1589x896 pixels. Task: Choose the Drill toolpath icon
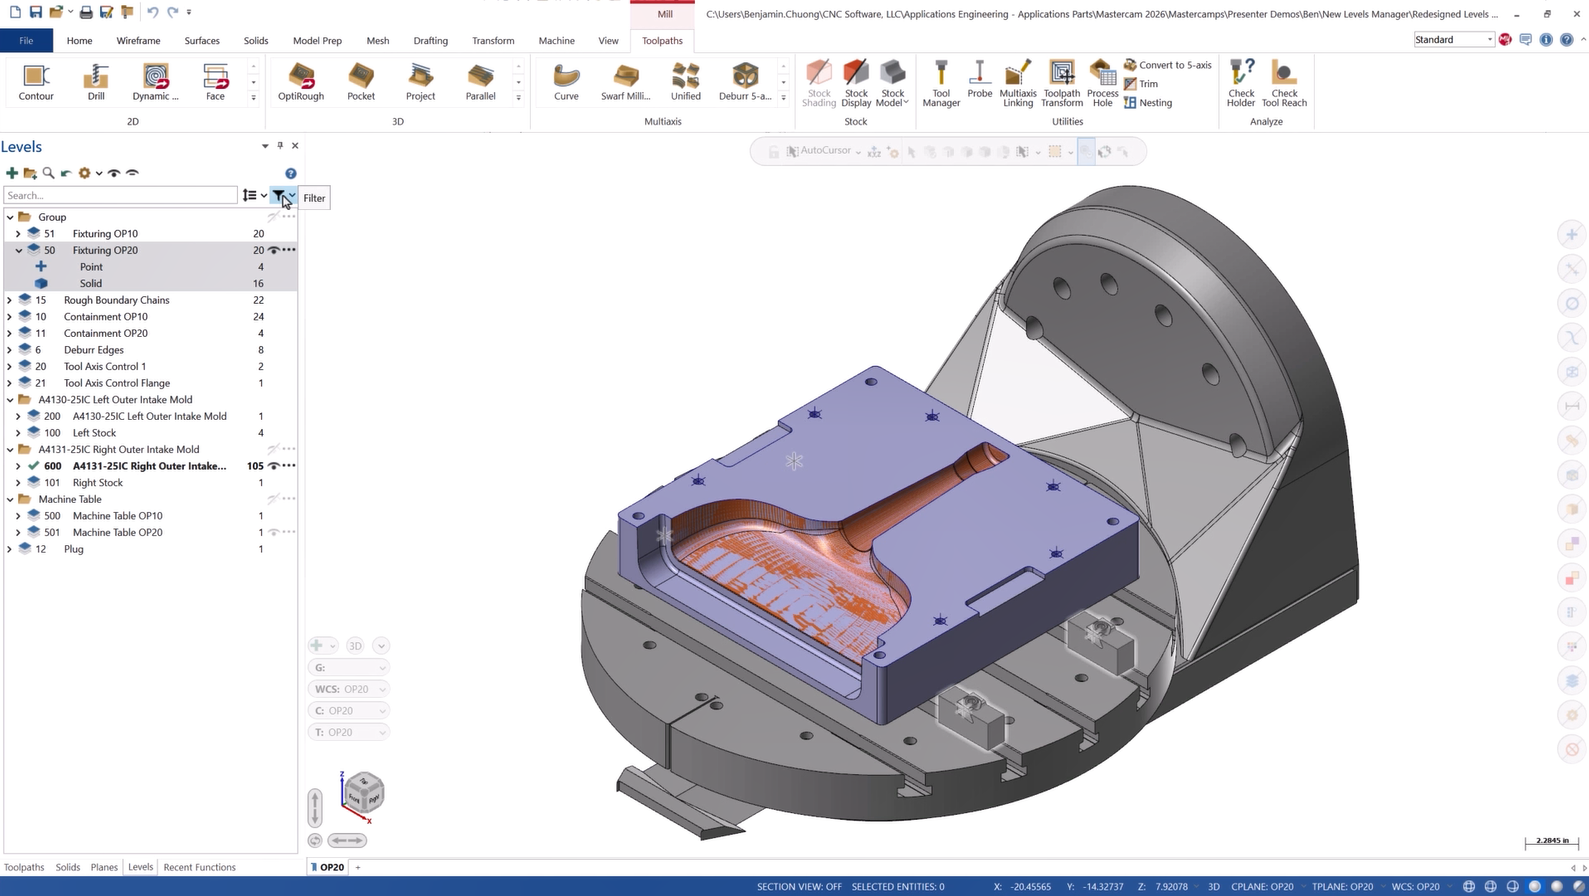coord(96,82)
